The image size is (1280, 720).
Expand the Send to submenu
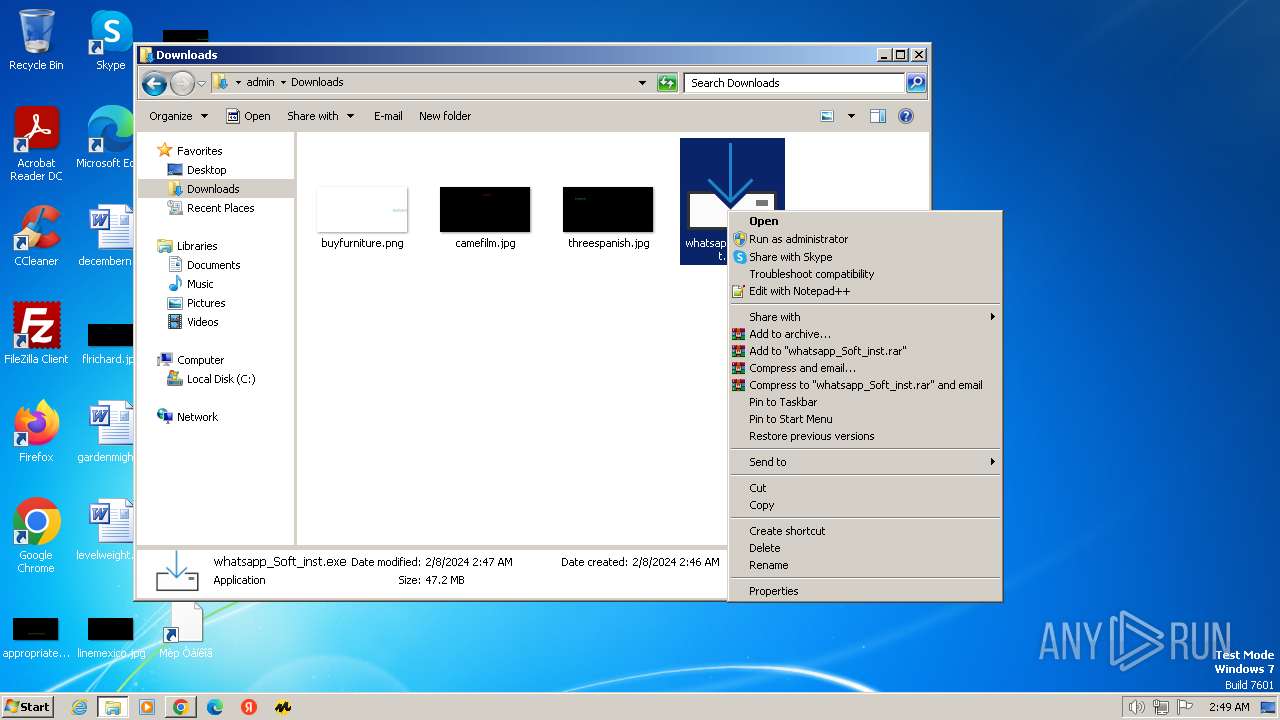click(865, 462)
